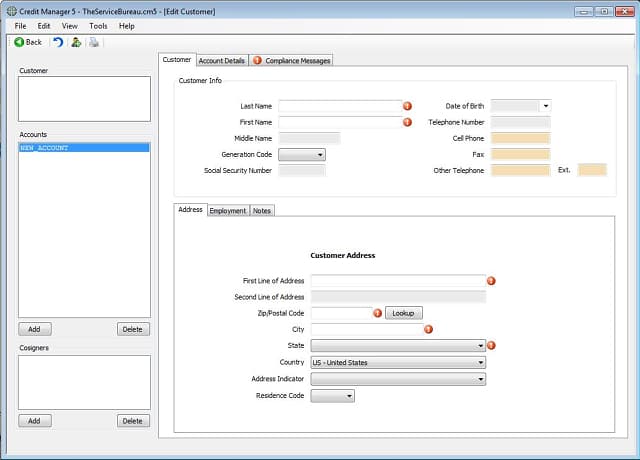This screenshot has width=640, height=460.
Task: Click the Cell Phone field
Action: pyautogui.click(x=520, y=138)
